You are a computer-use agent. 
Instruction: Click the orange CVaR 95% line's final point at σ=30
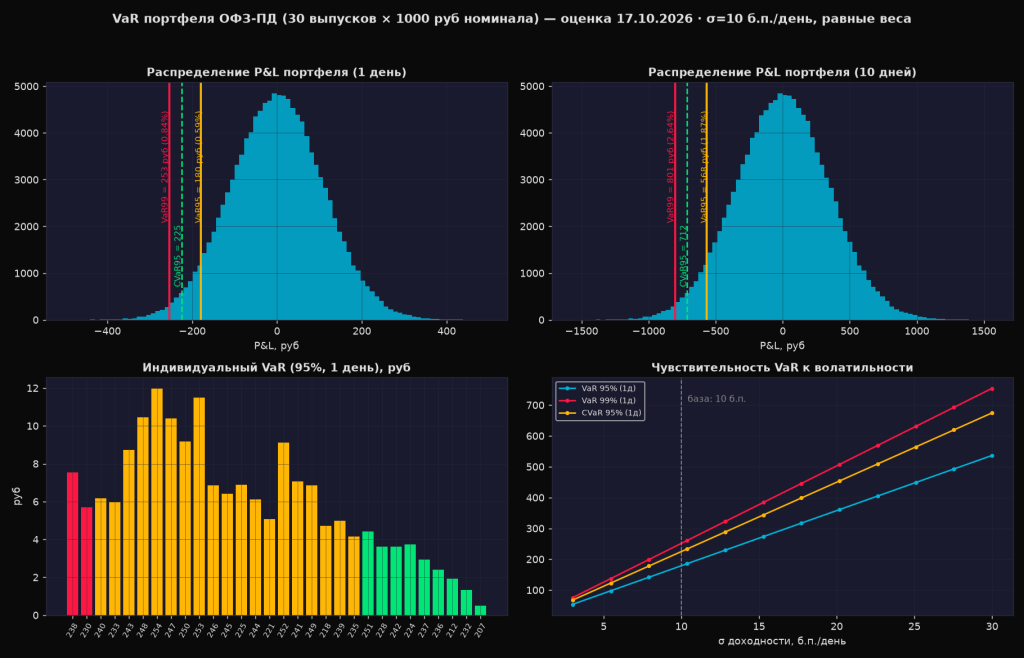992,413
